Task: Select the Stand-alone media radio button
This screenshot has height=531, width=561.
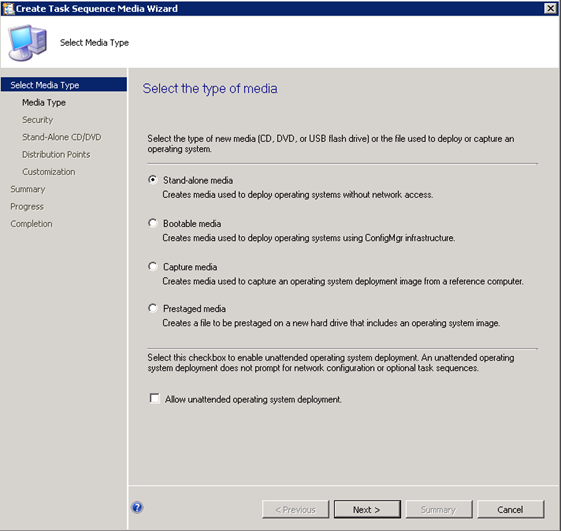Action: point(153,180)
